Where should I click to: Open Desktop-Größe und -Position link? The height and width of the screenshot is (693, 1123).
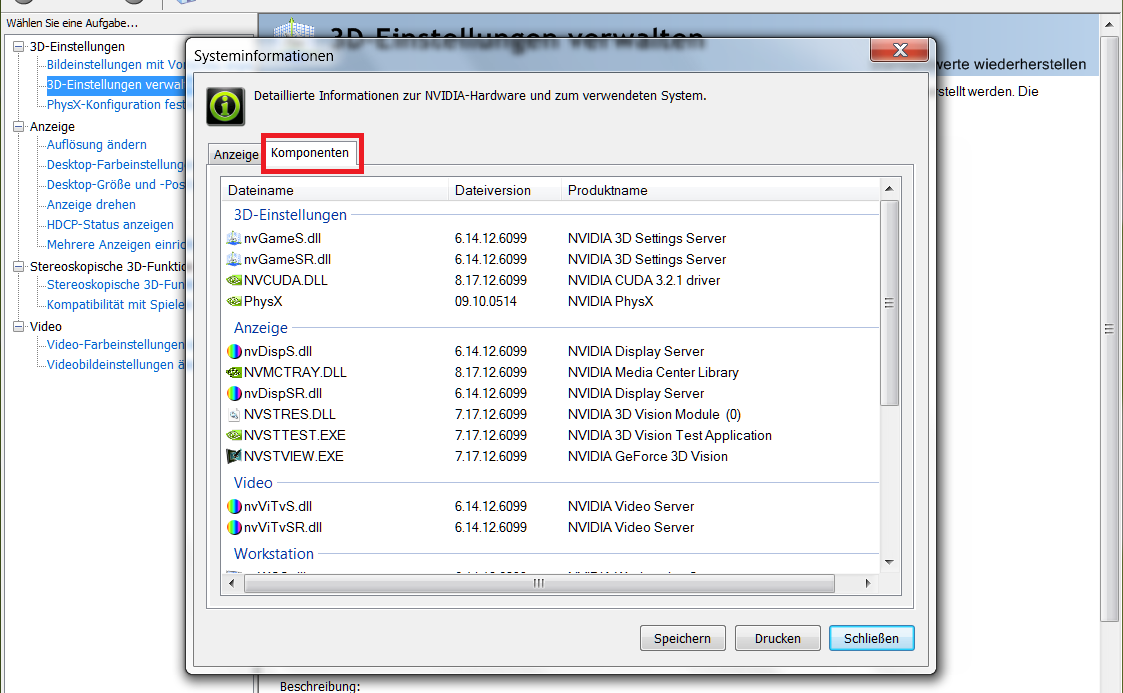115,185
